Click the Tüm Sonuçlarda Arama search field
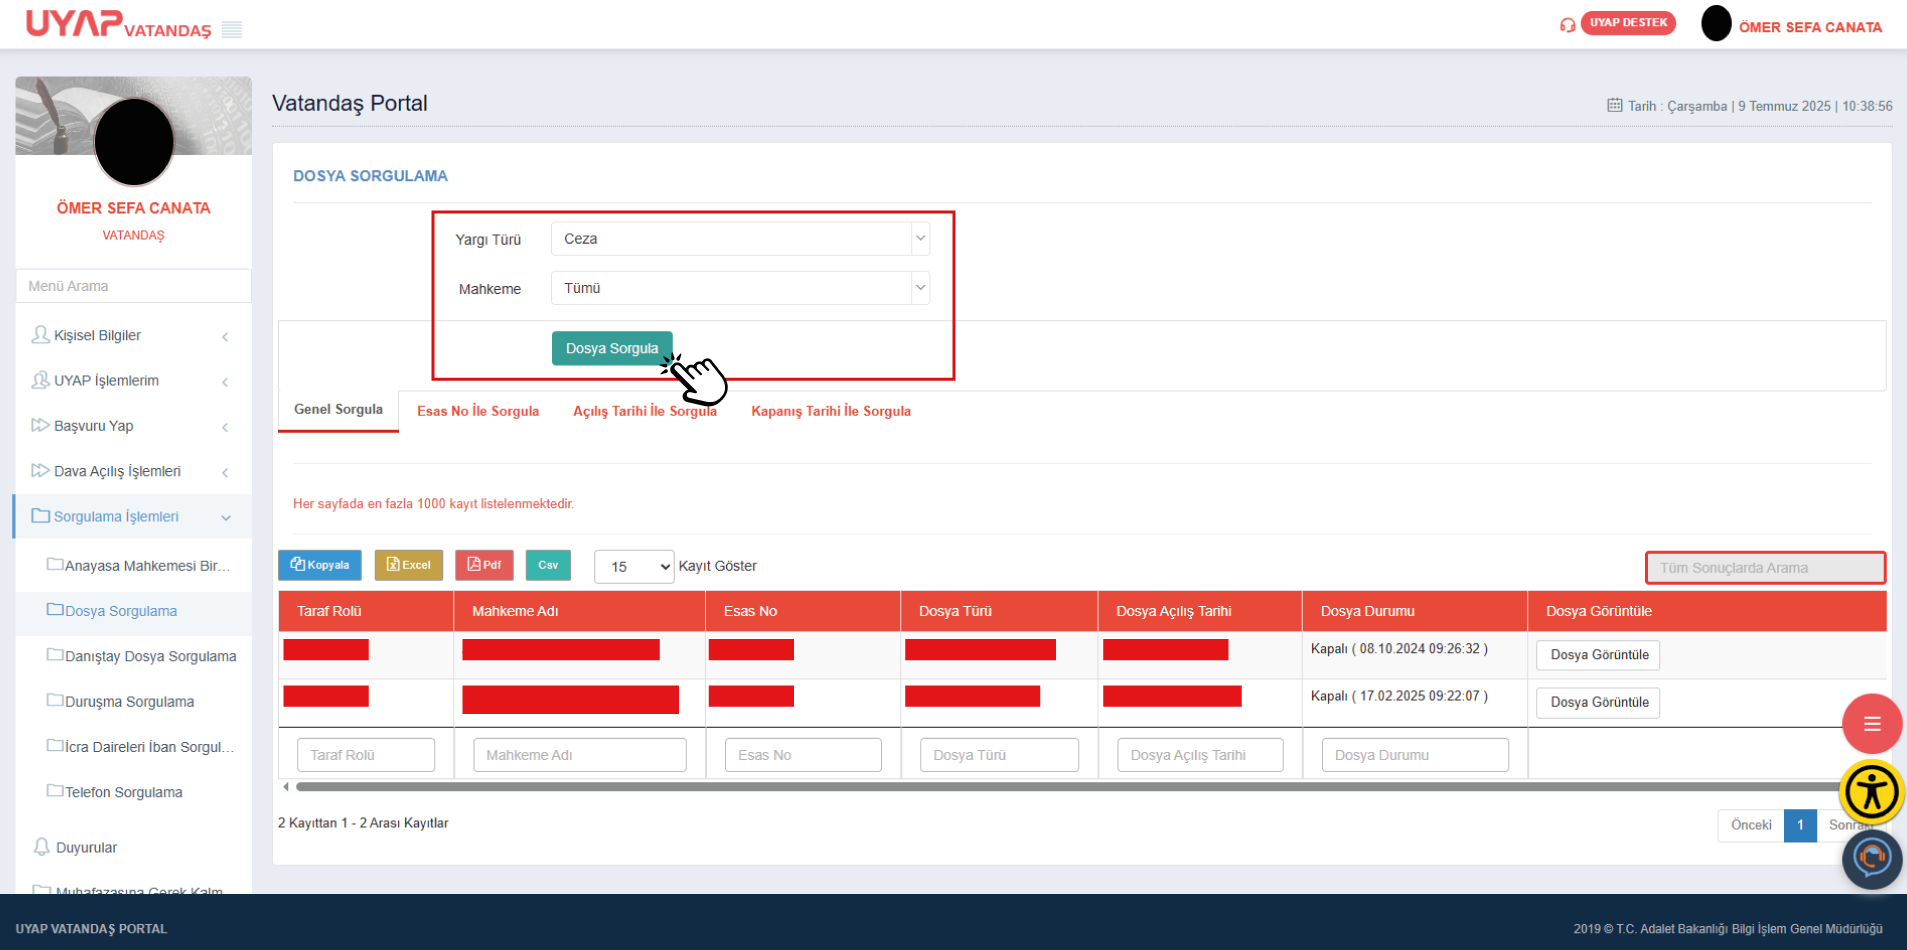 click(x=1765, y=568)
